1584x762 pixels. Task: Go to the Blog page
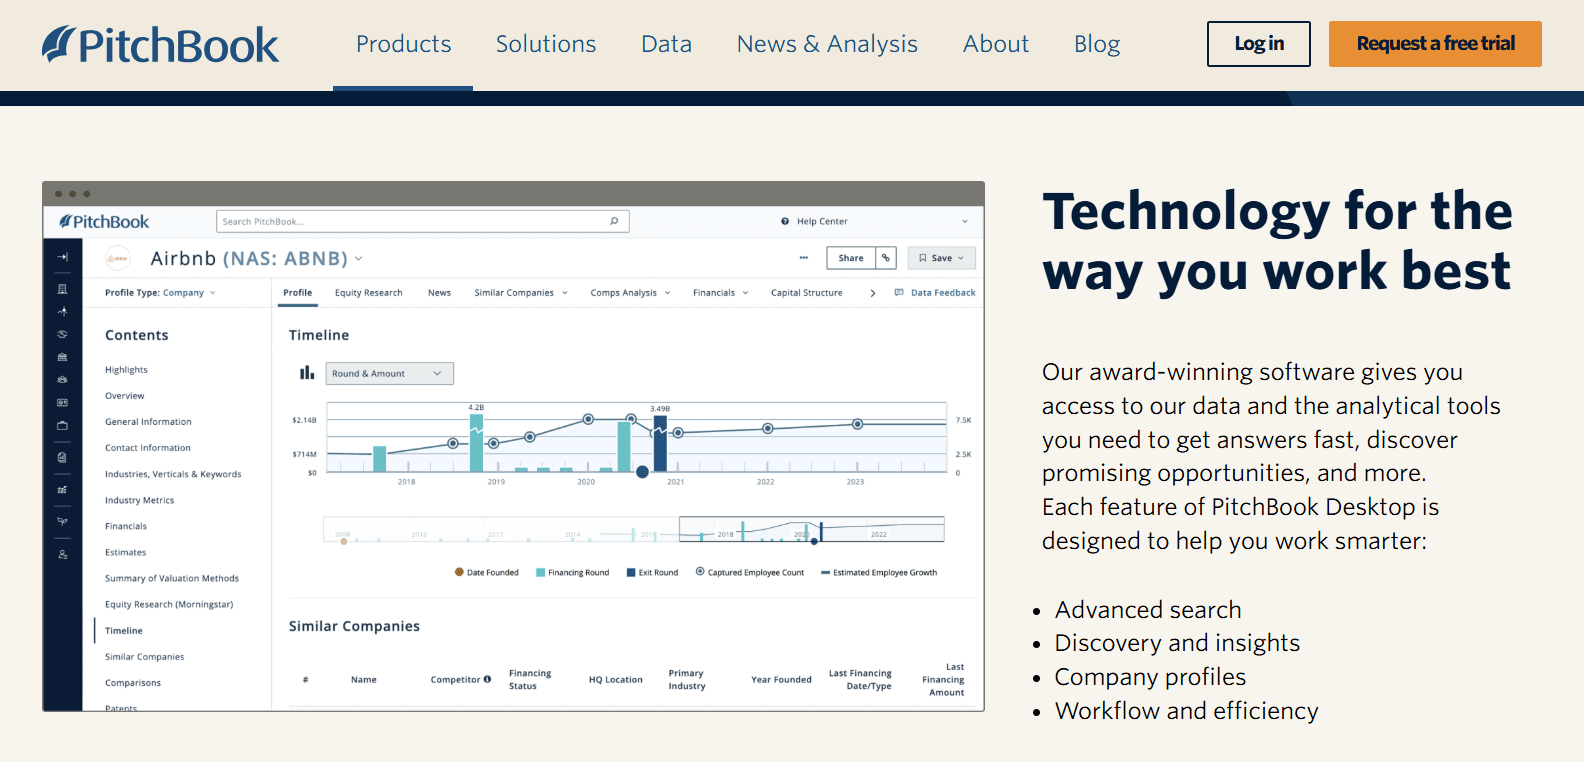coord(1097,44)
